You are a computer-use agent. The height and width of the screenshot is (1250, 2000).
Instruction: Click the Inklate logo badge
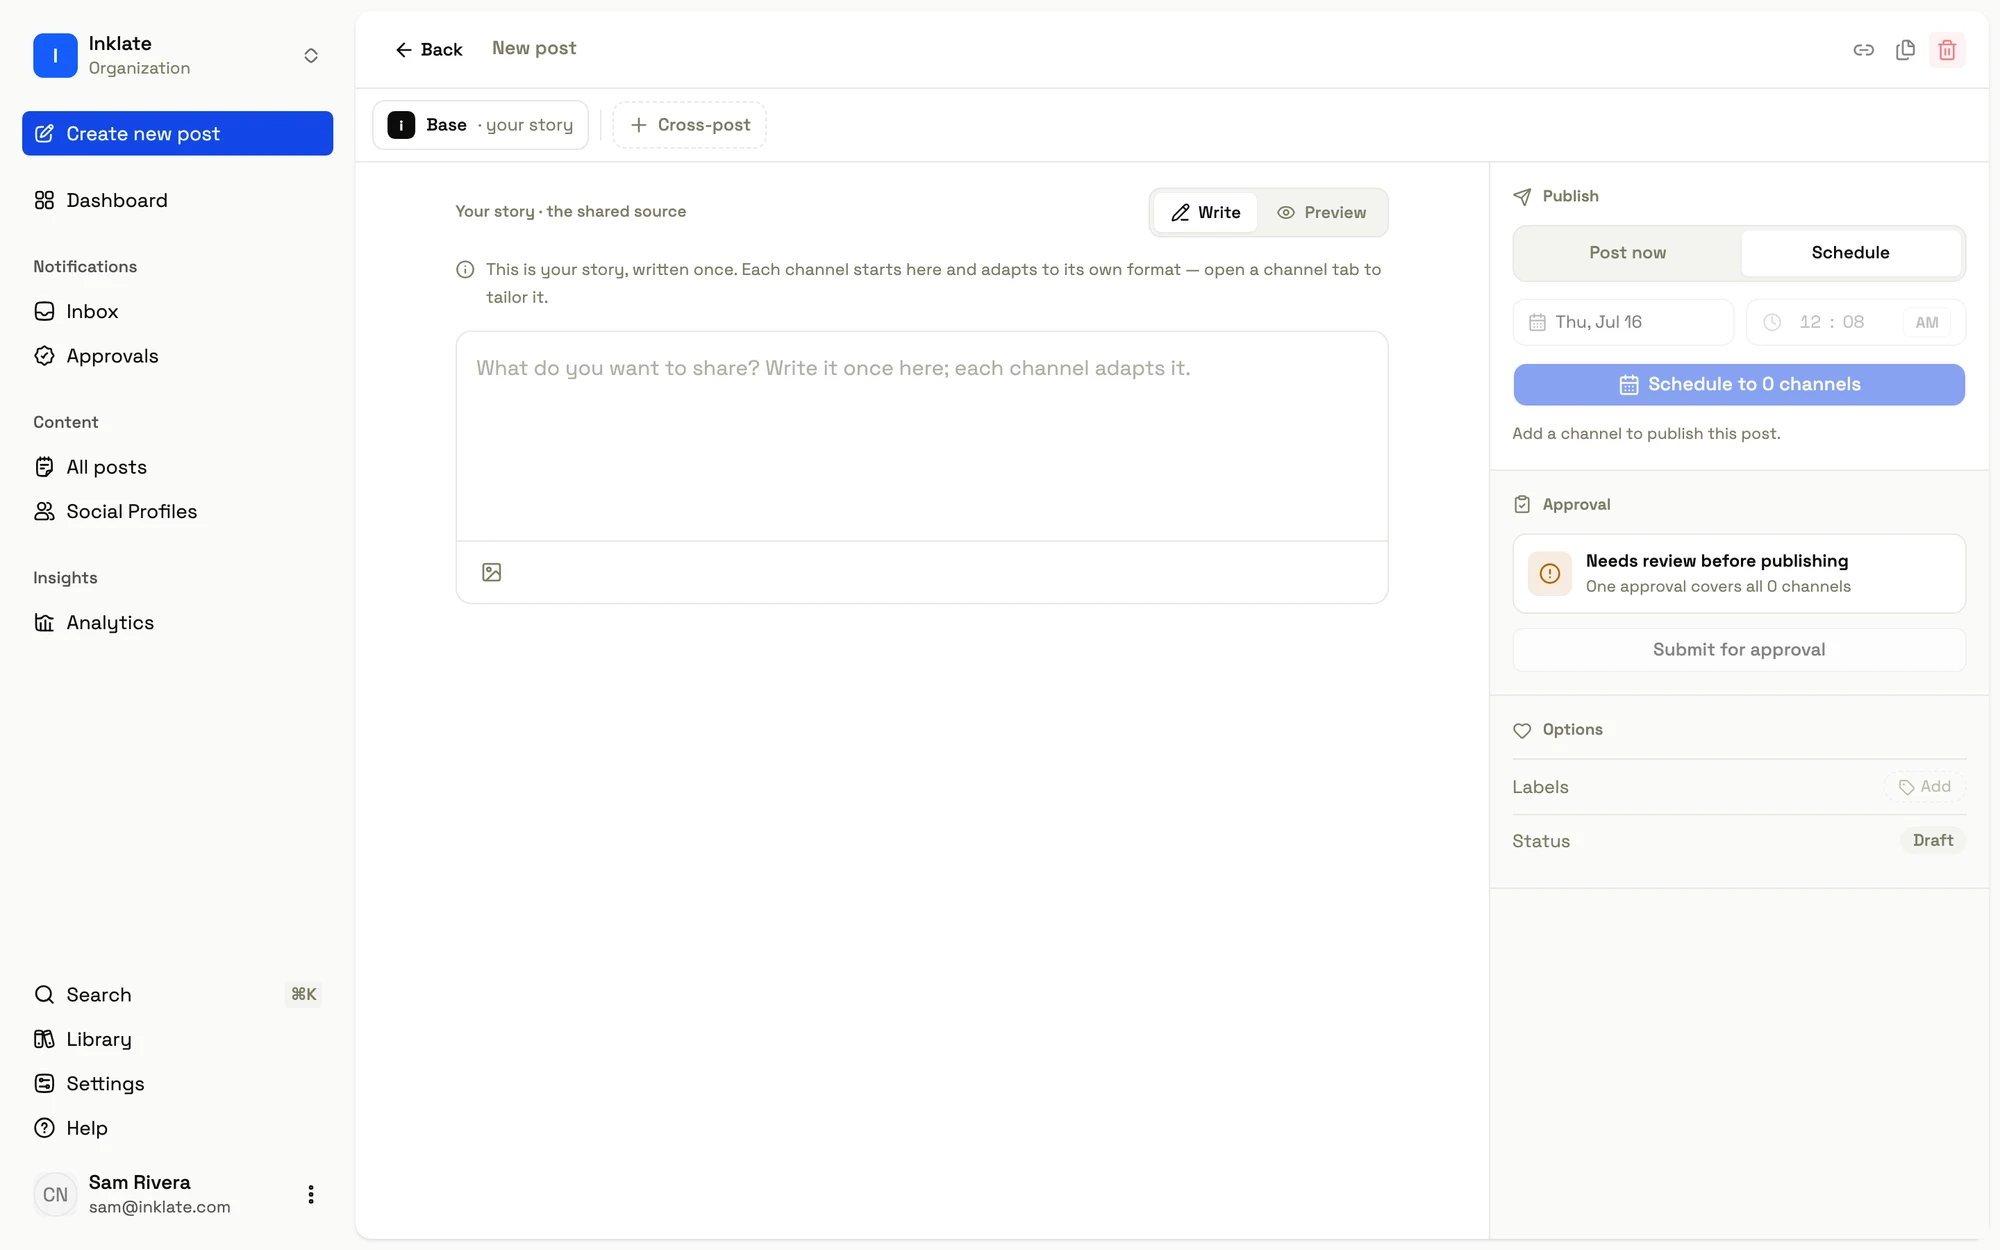(x=55, y=56)
